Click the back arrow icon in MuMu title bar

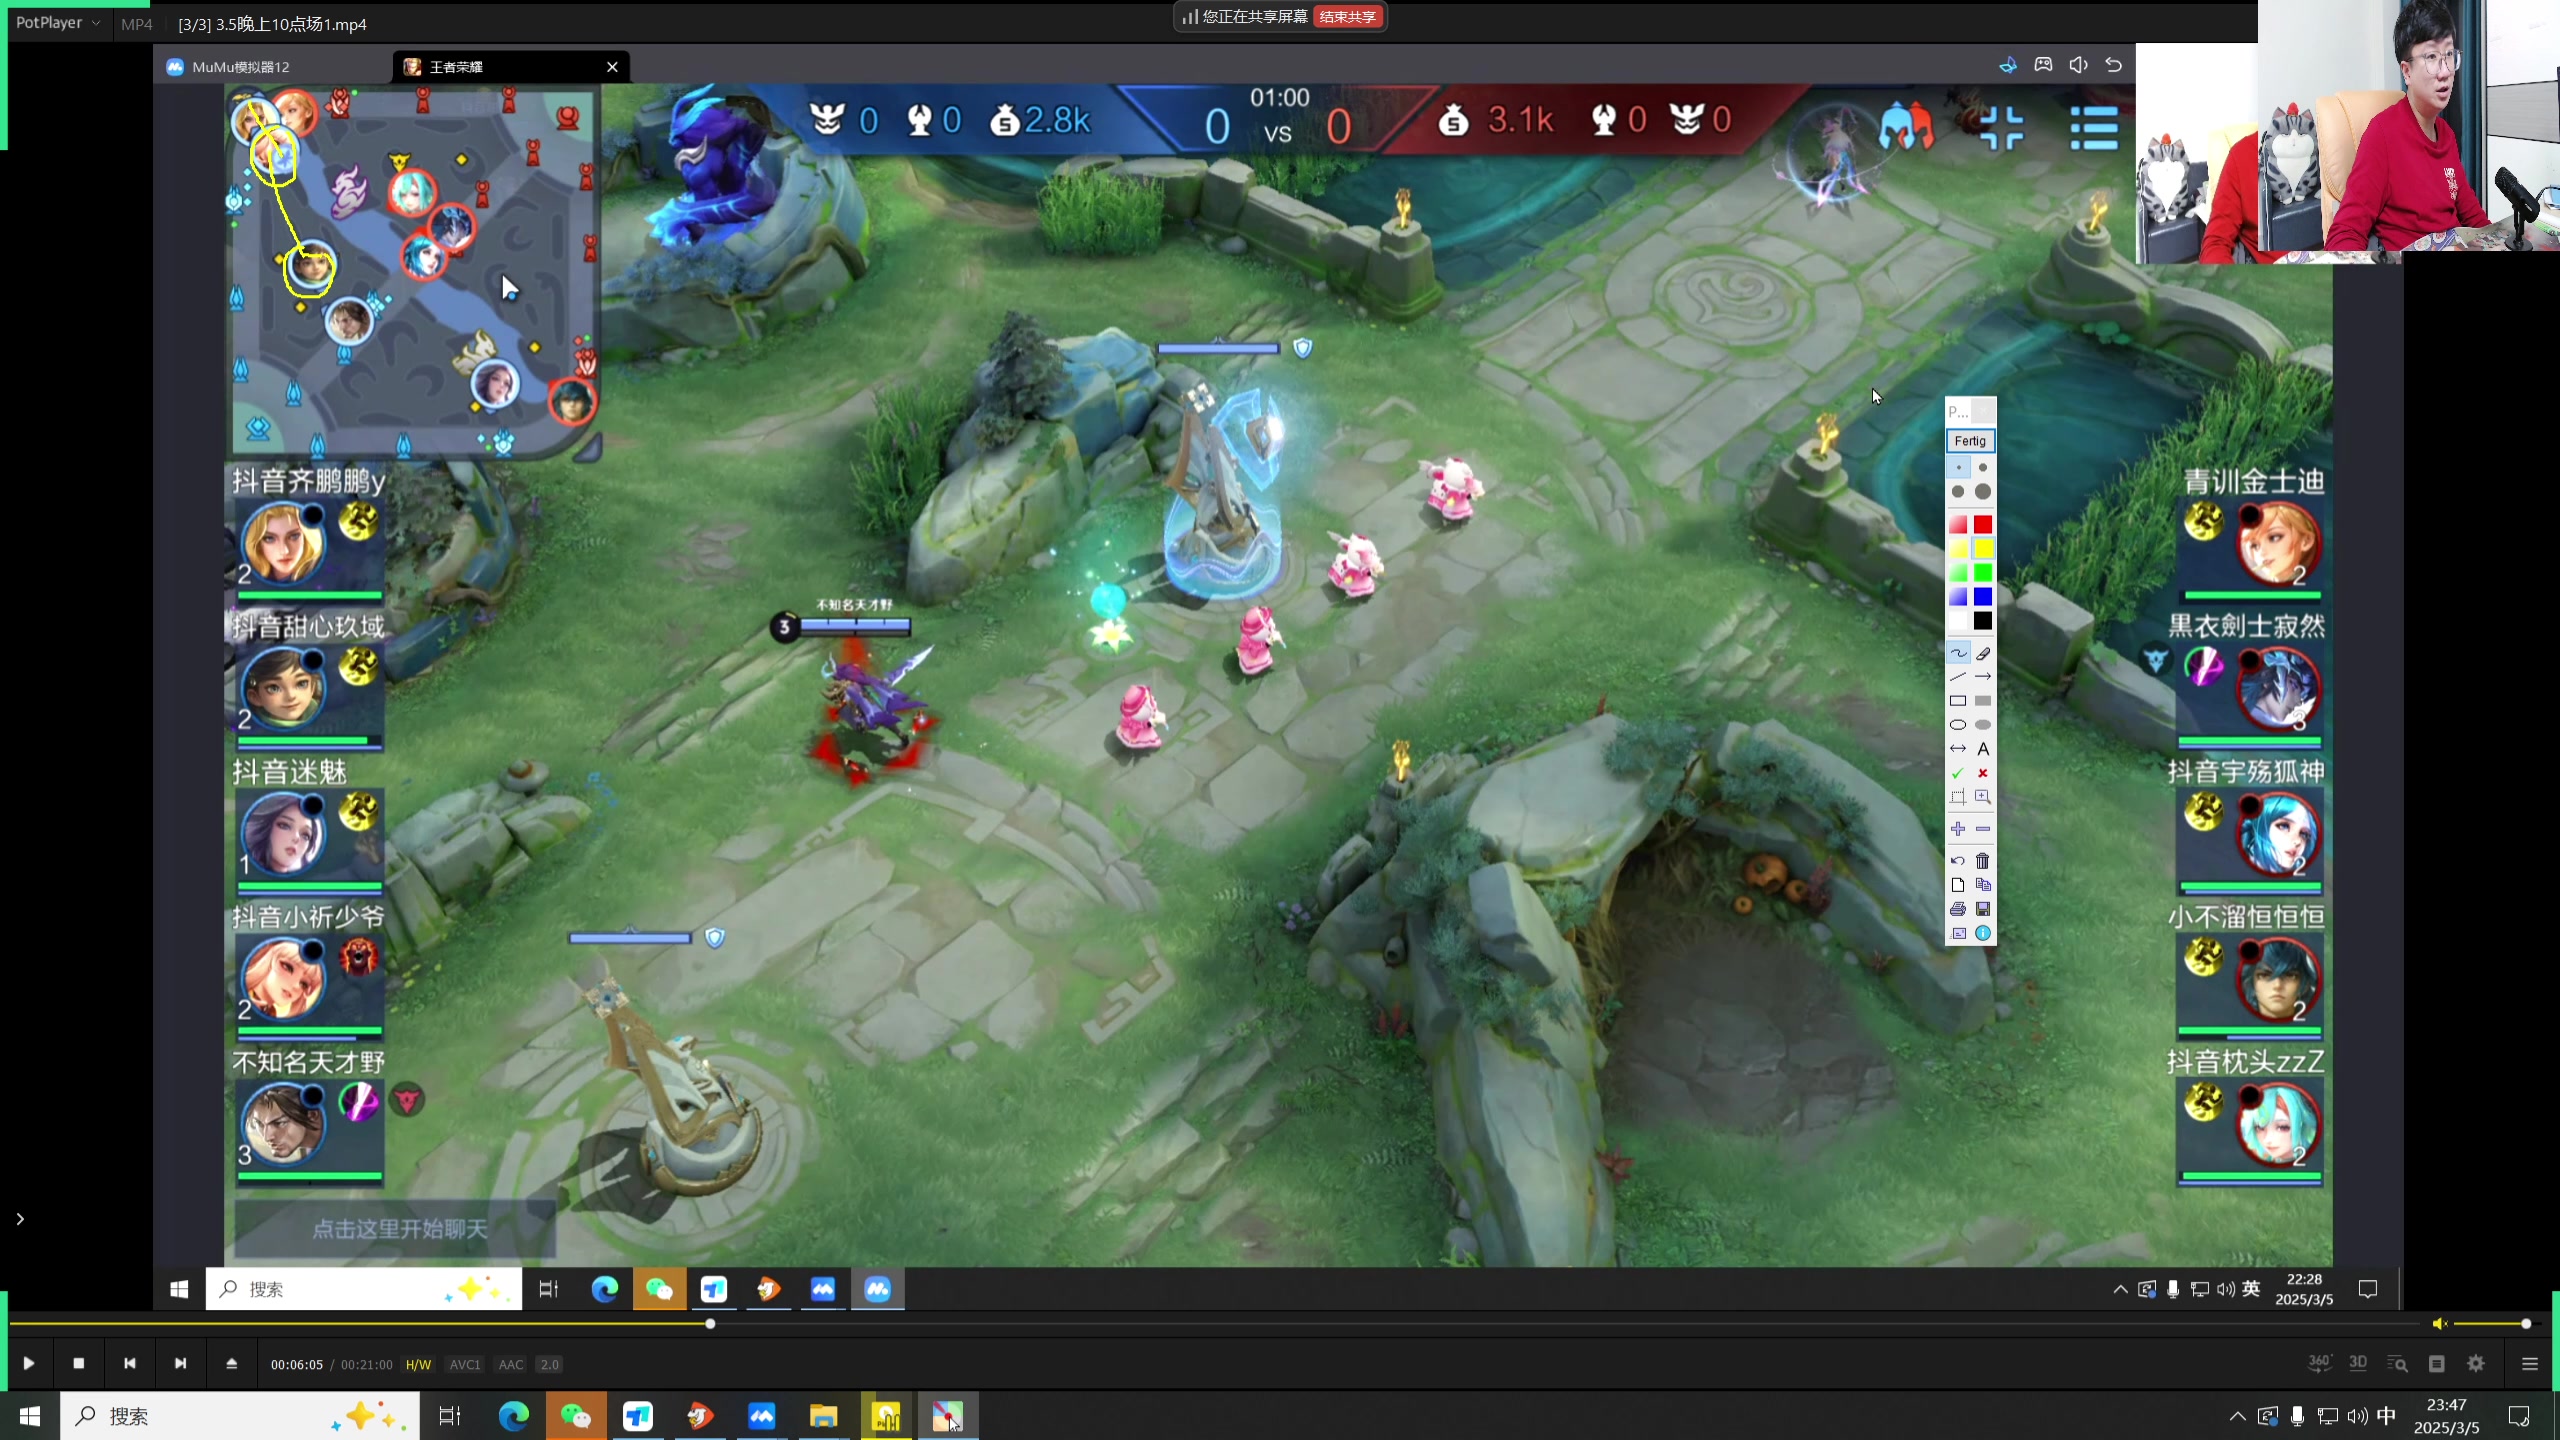[x=2113, y=65]
